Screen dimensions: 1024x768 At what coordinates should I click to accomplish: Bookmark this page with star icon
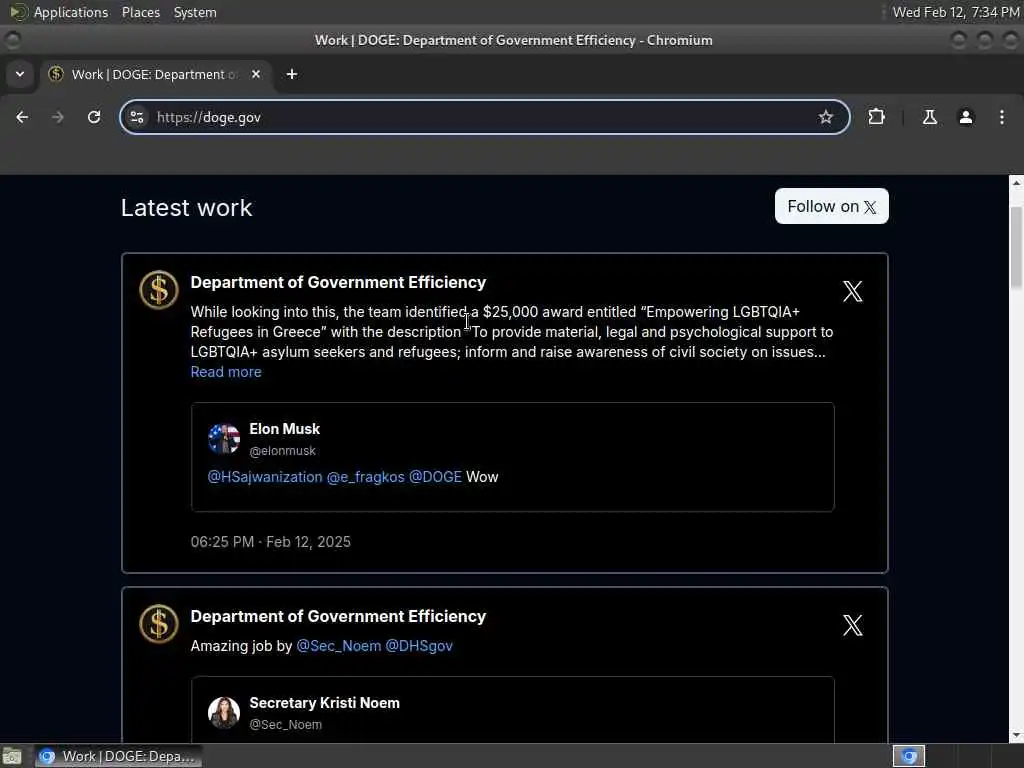click(825, 117)
